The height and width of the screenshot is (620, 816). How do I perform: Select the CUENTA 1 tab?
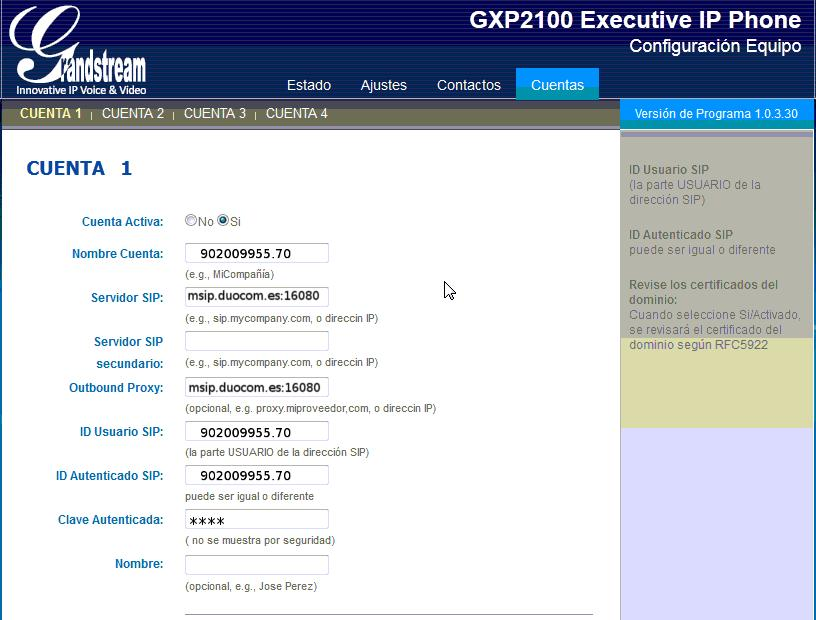[x=51, y=114]
